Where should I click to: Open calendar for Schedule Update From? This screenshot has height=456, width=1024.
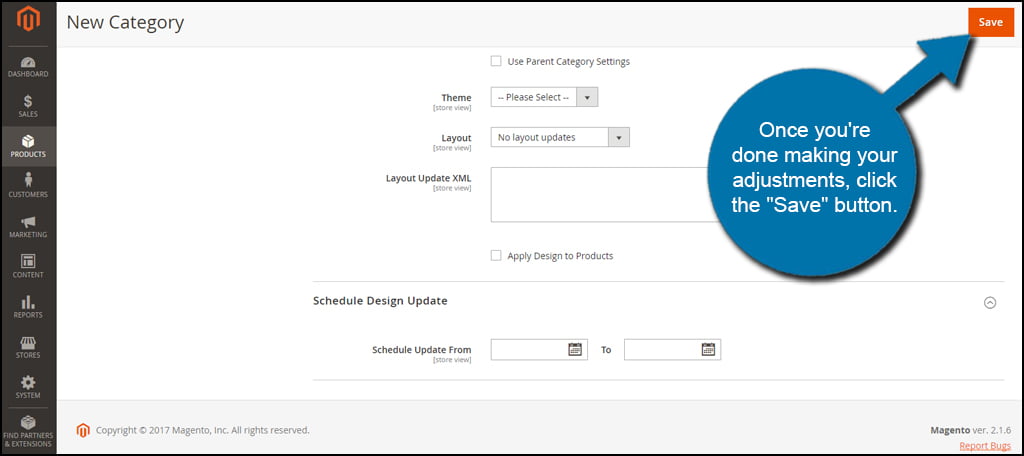575,349
